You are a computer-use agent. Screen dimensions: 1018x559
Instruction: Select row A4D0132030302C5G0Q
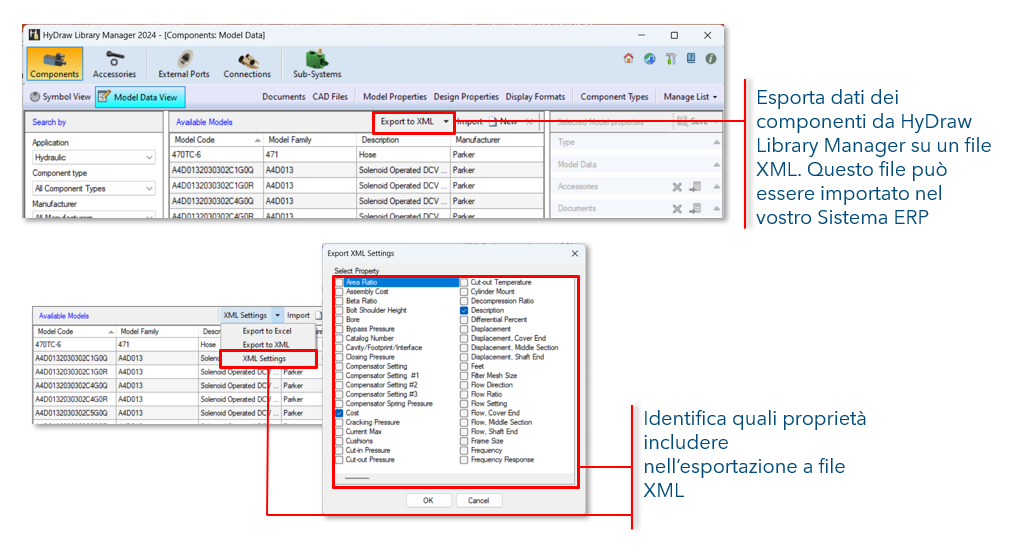pos(177,414)
